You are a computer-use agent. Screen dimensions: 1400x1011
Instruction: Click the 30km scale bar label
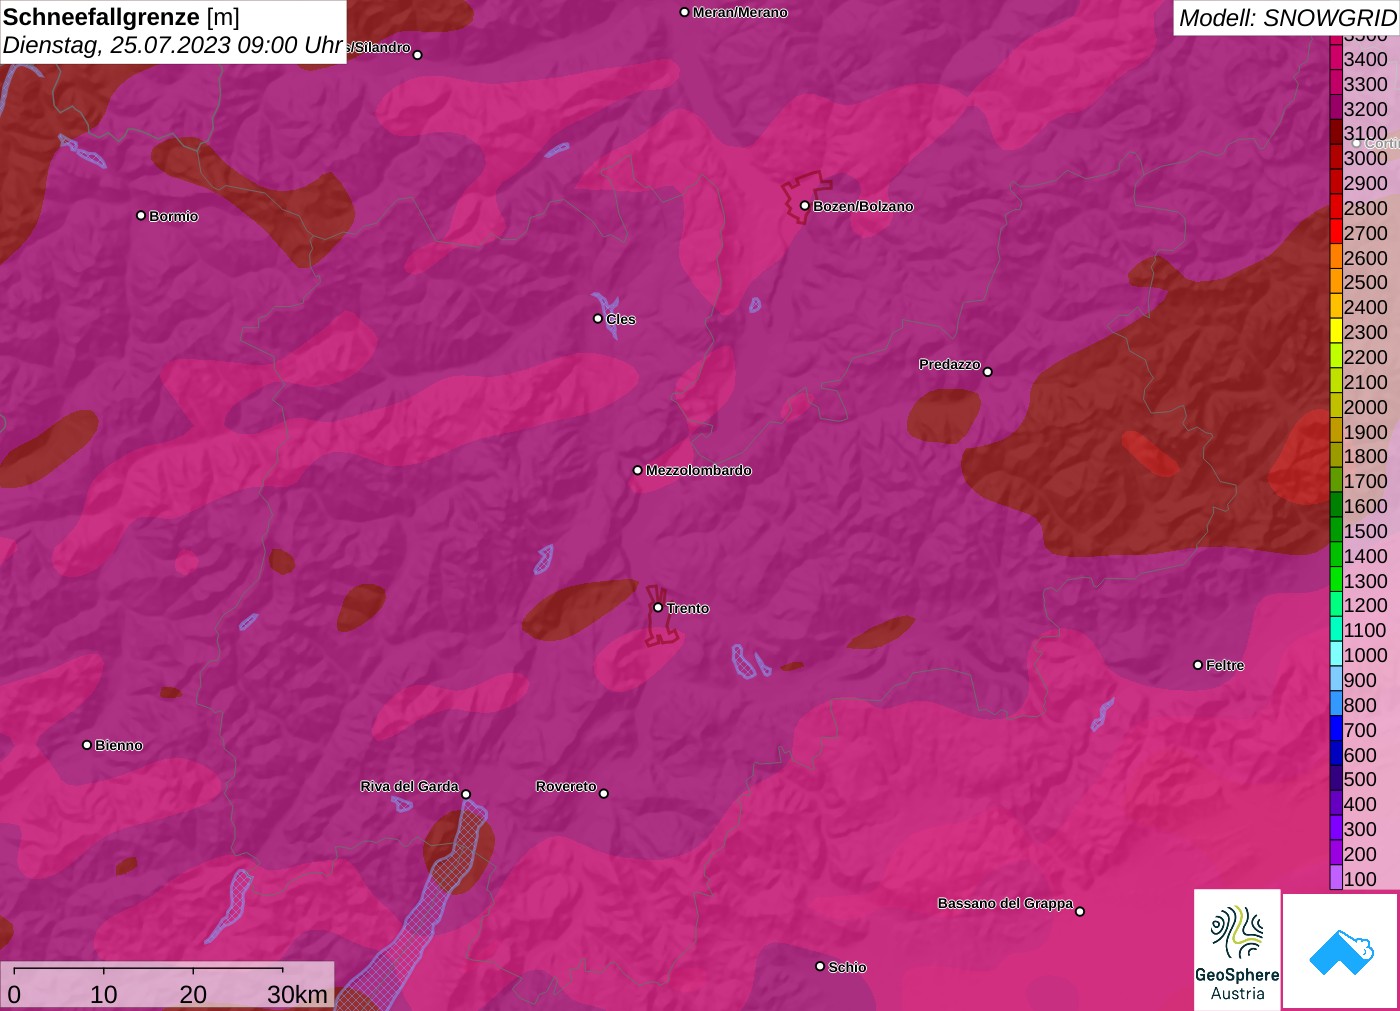[297, 994]
